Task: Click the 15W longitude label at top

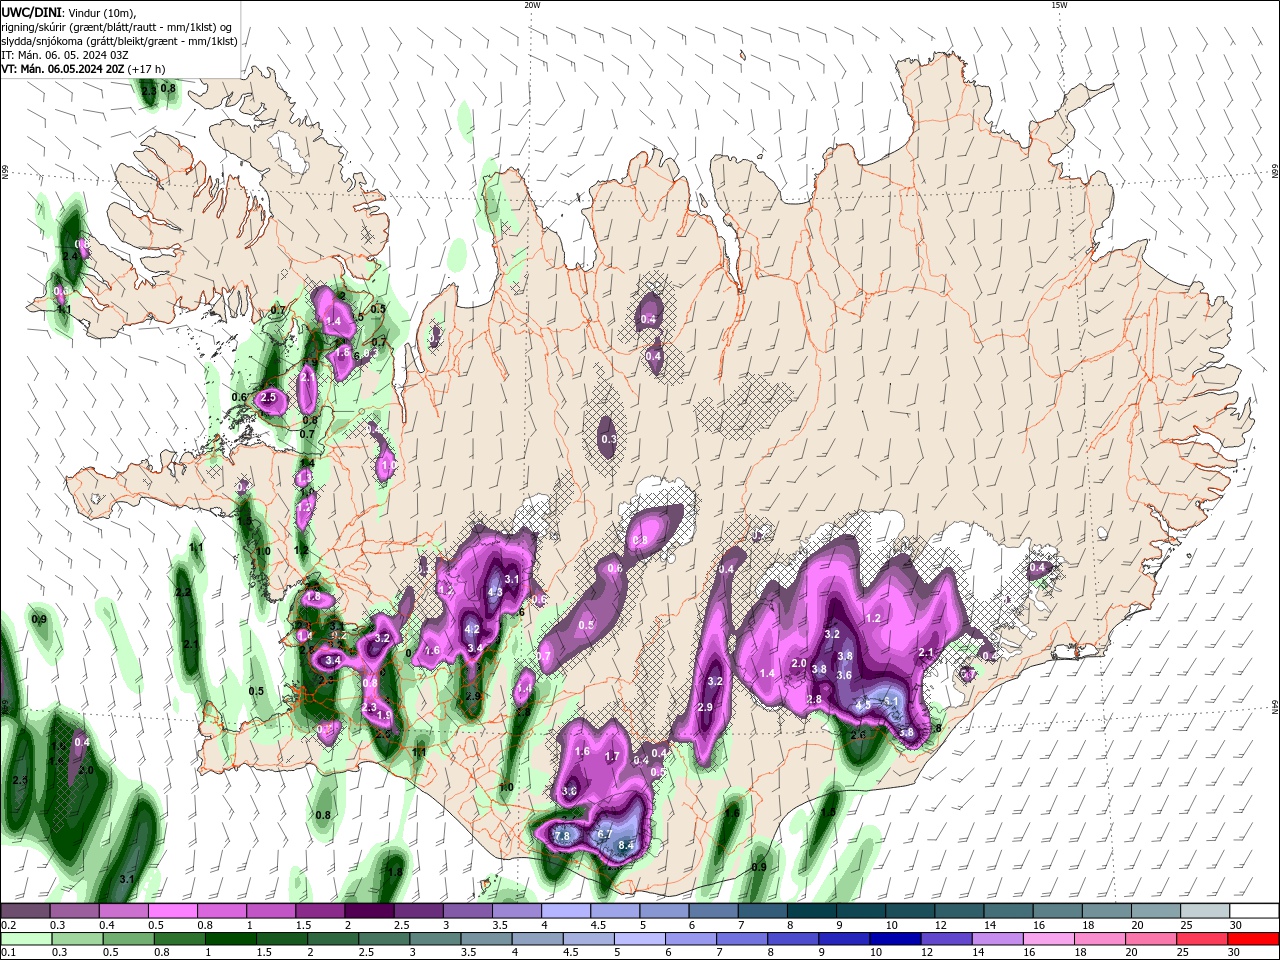Action: point(1059,5)
